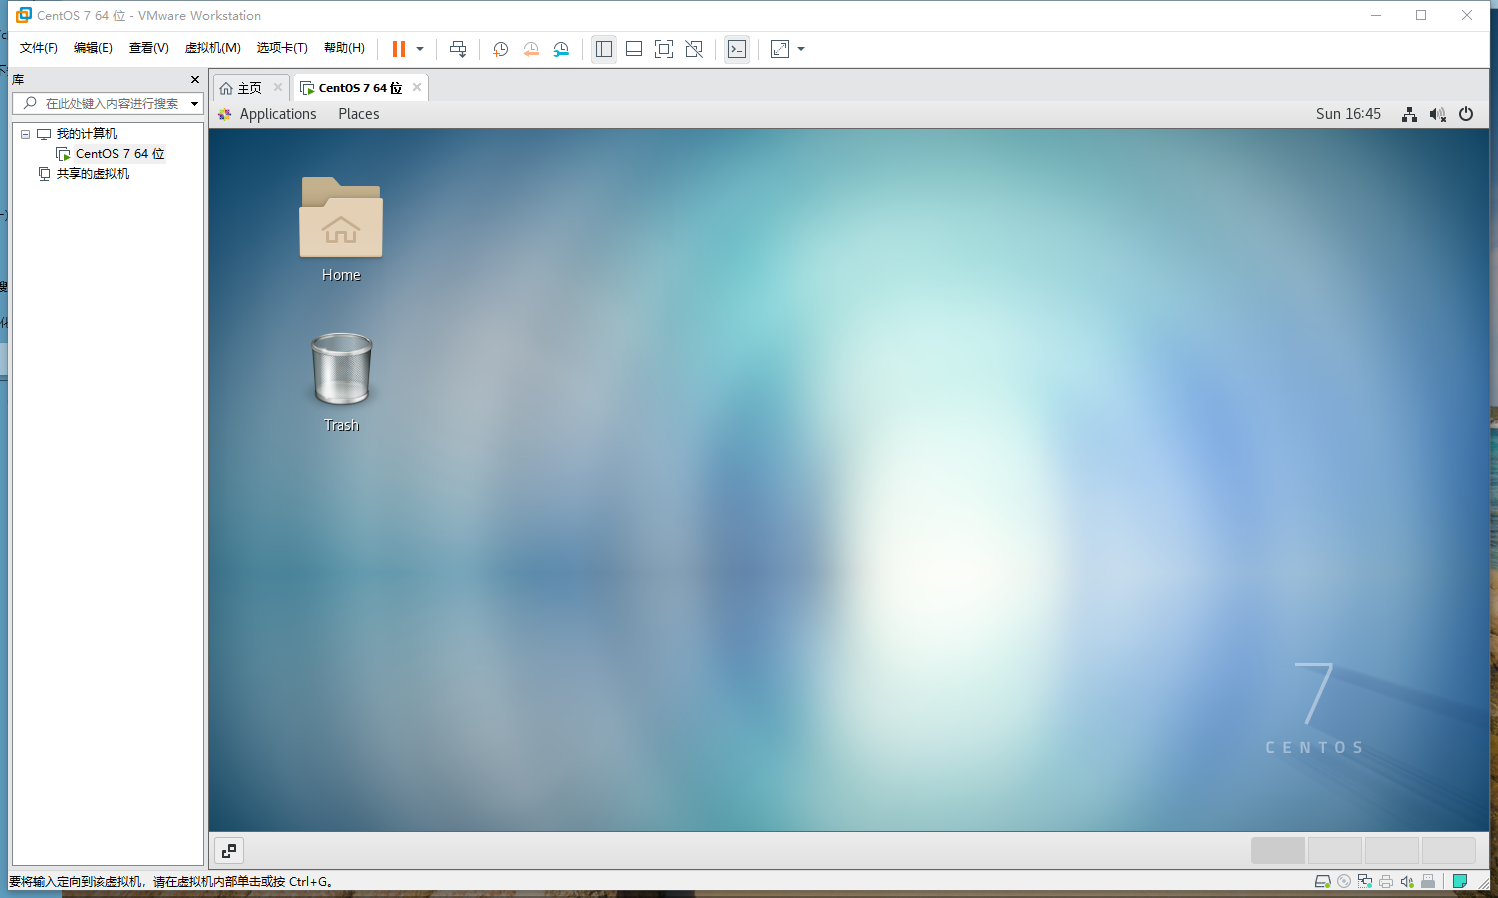Close the 库 library panel
The width and height of the screenshot is (1498, 898).
[x=195, y=80]
